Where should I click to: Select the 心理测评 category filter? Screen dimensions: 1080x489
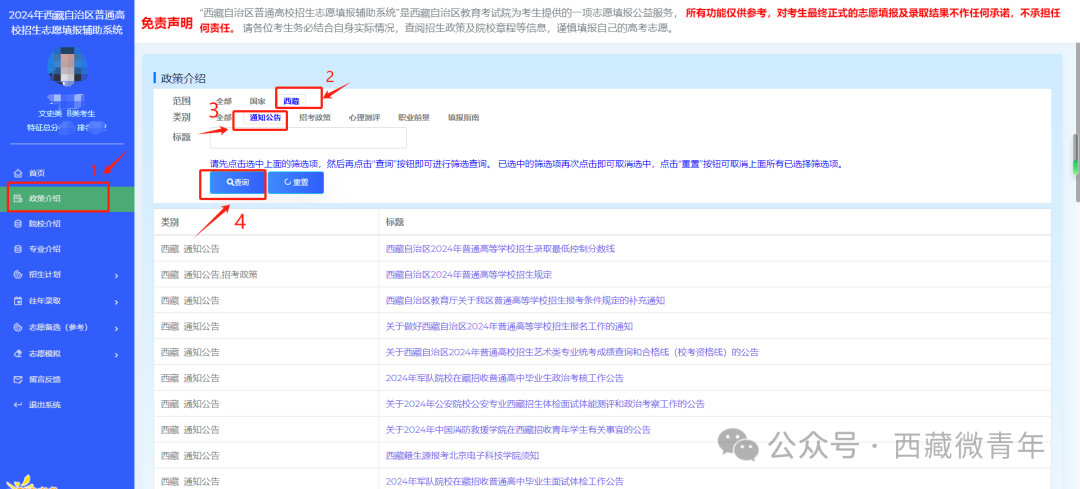tap(364, 118)
